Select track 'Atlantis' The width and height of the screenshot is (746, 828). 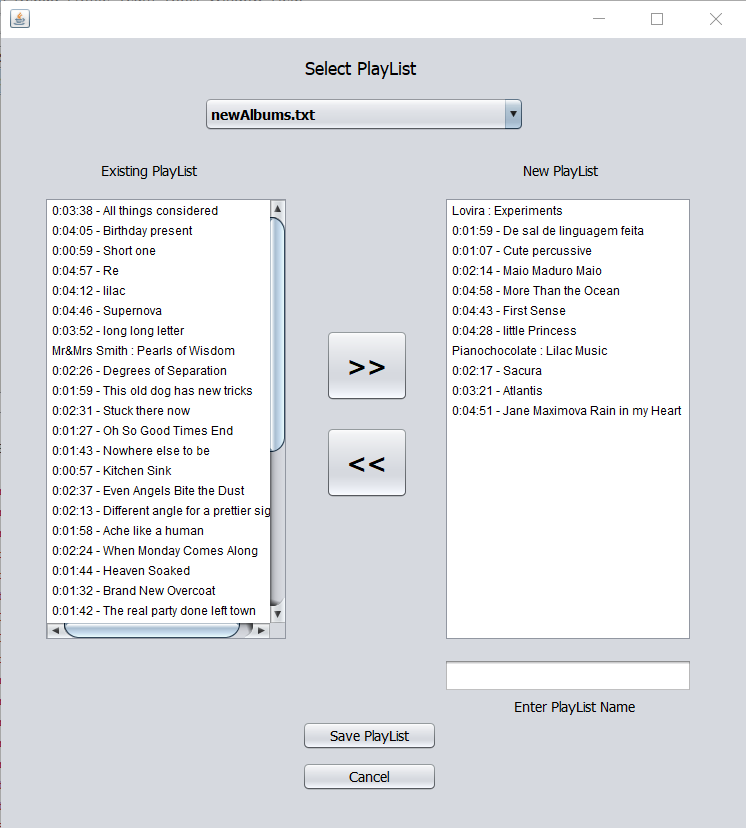568,391
